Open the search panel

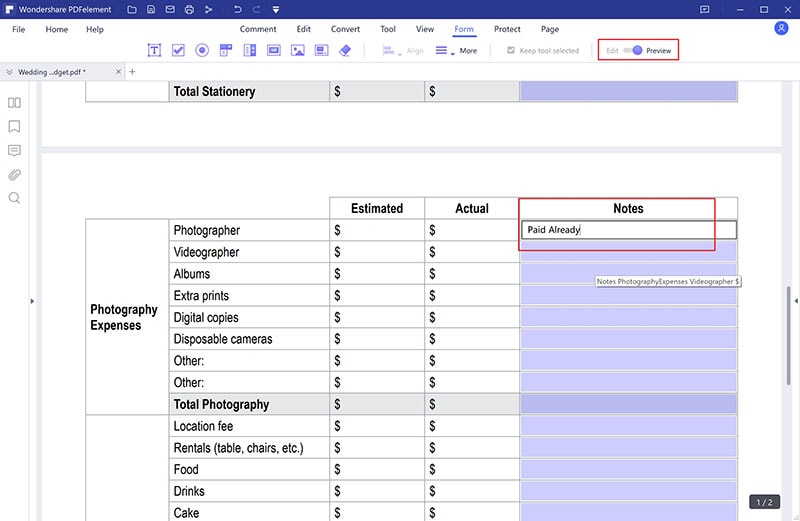[14, 198]
